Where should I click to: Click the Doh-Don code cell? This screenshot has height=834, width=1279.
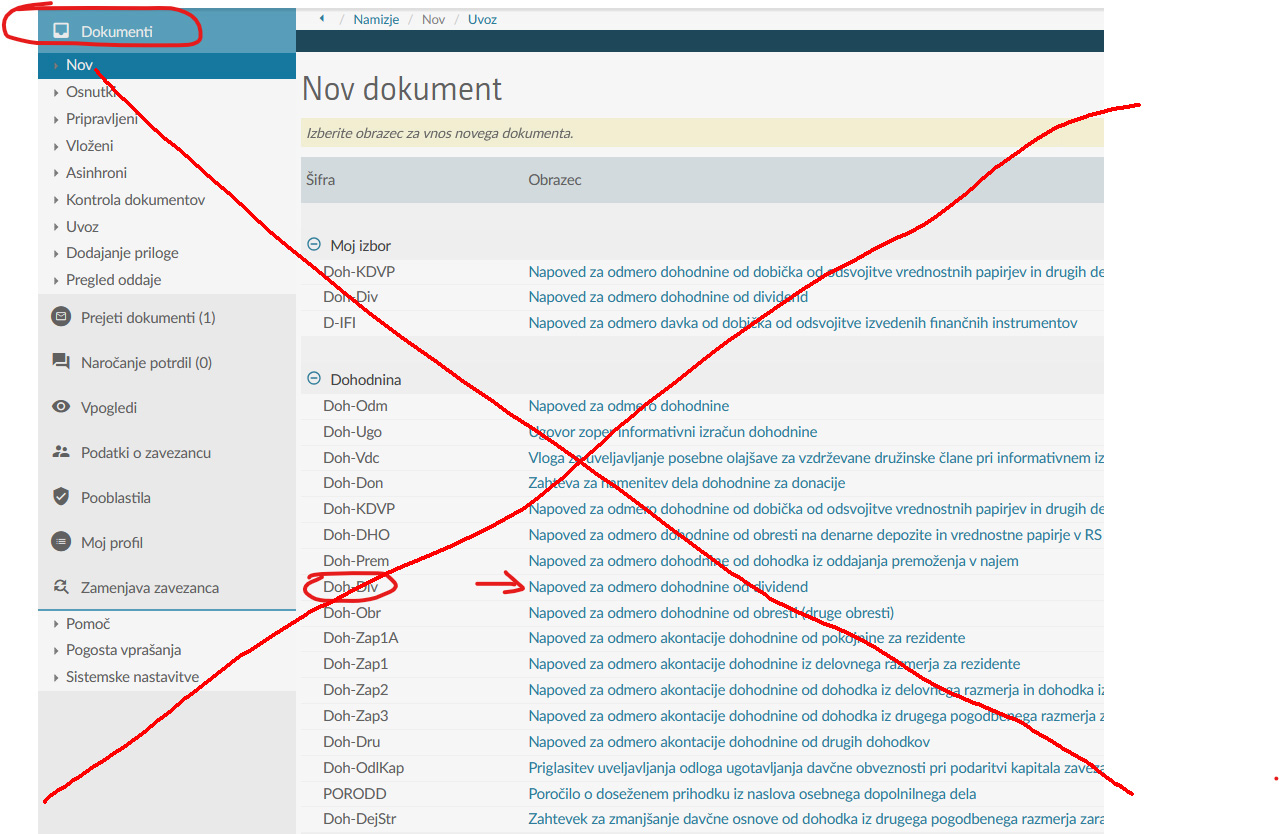[x=353, y=483]
